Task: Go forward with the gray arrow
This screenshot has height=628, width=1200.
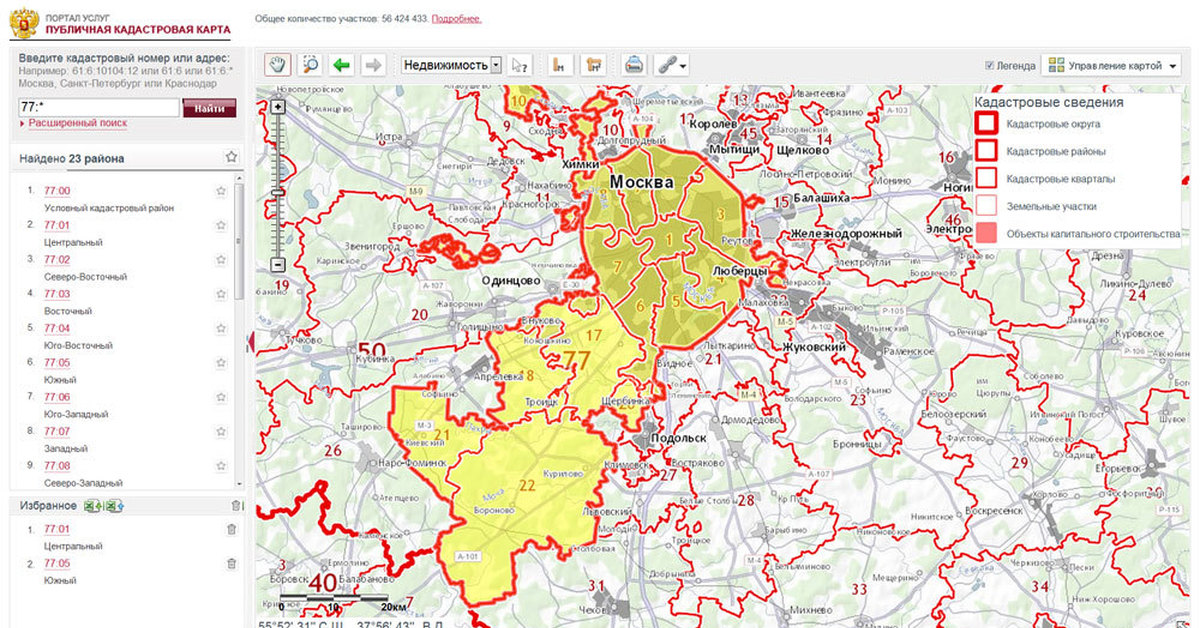Action: coord(374,65)
